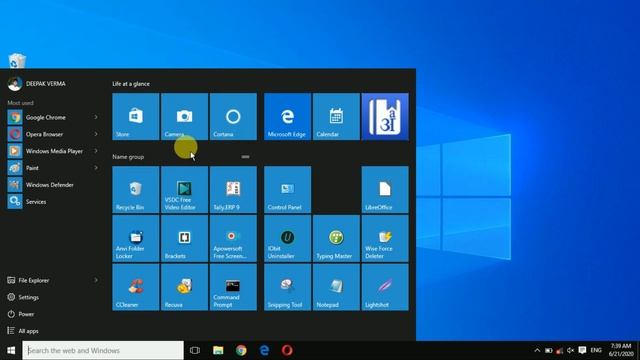
Task: Open the Recycle Bin tile
Action: pyautogui.click(x=136, y=189)
